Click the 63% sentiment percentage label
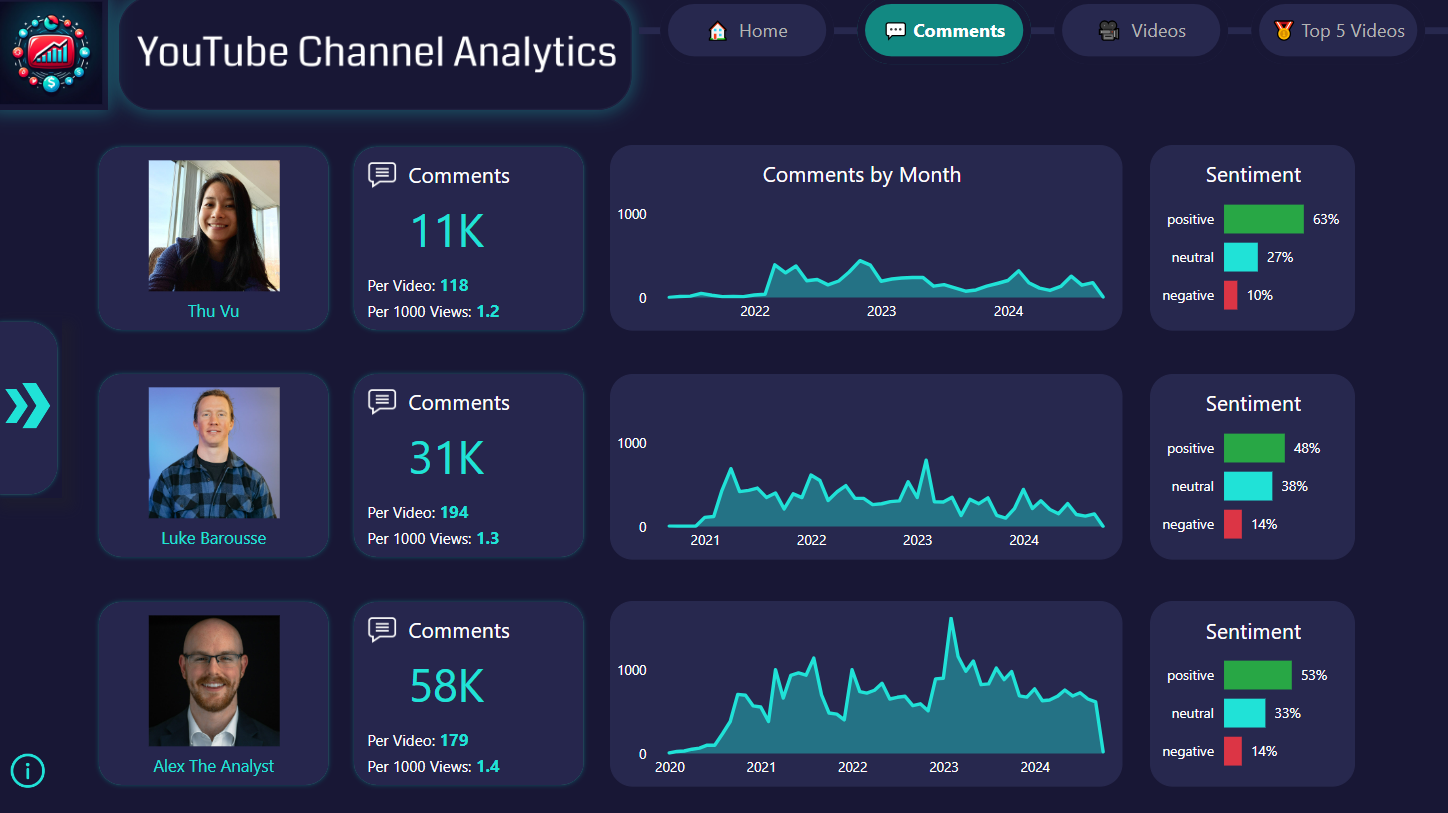1448x813 pixels. pyautogui.click(x=1326, y=219)
